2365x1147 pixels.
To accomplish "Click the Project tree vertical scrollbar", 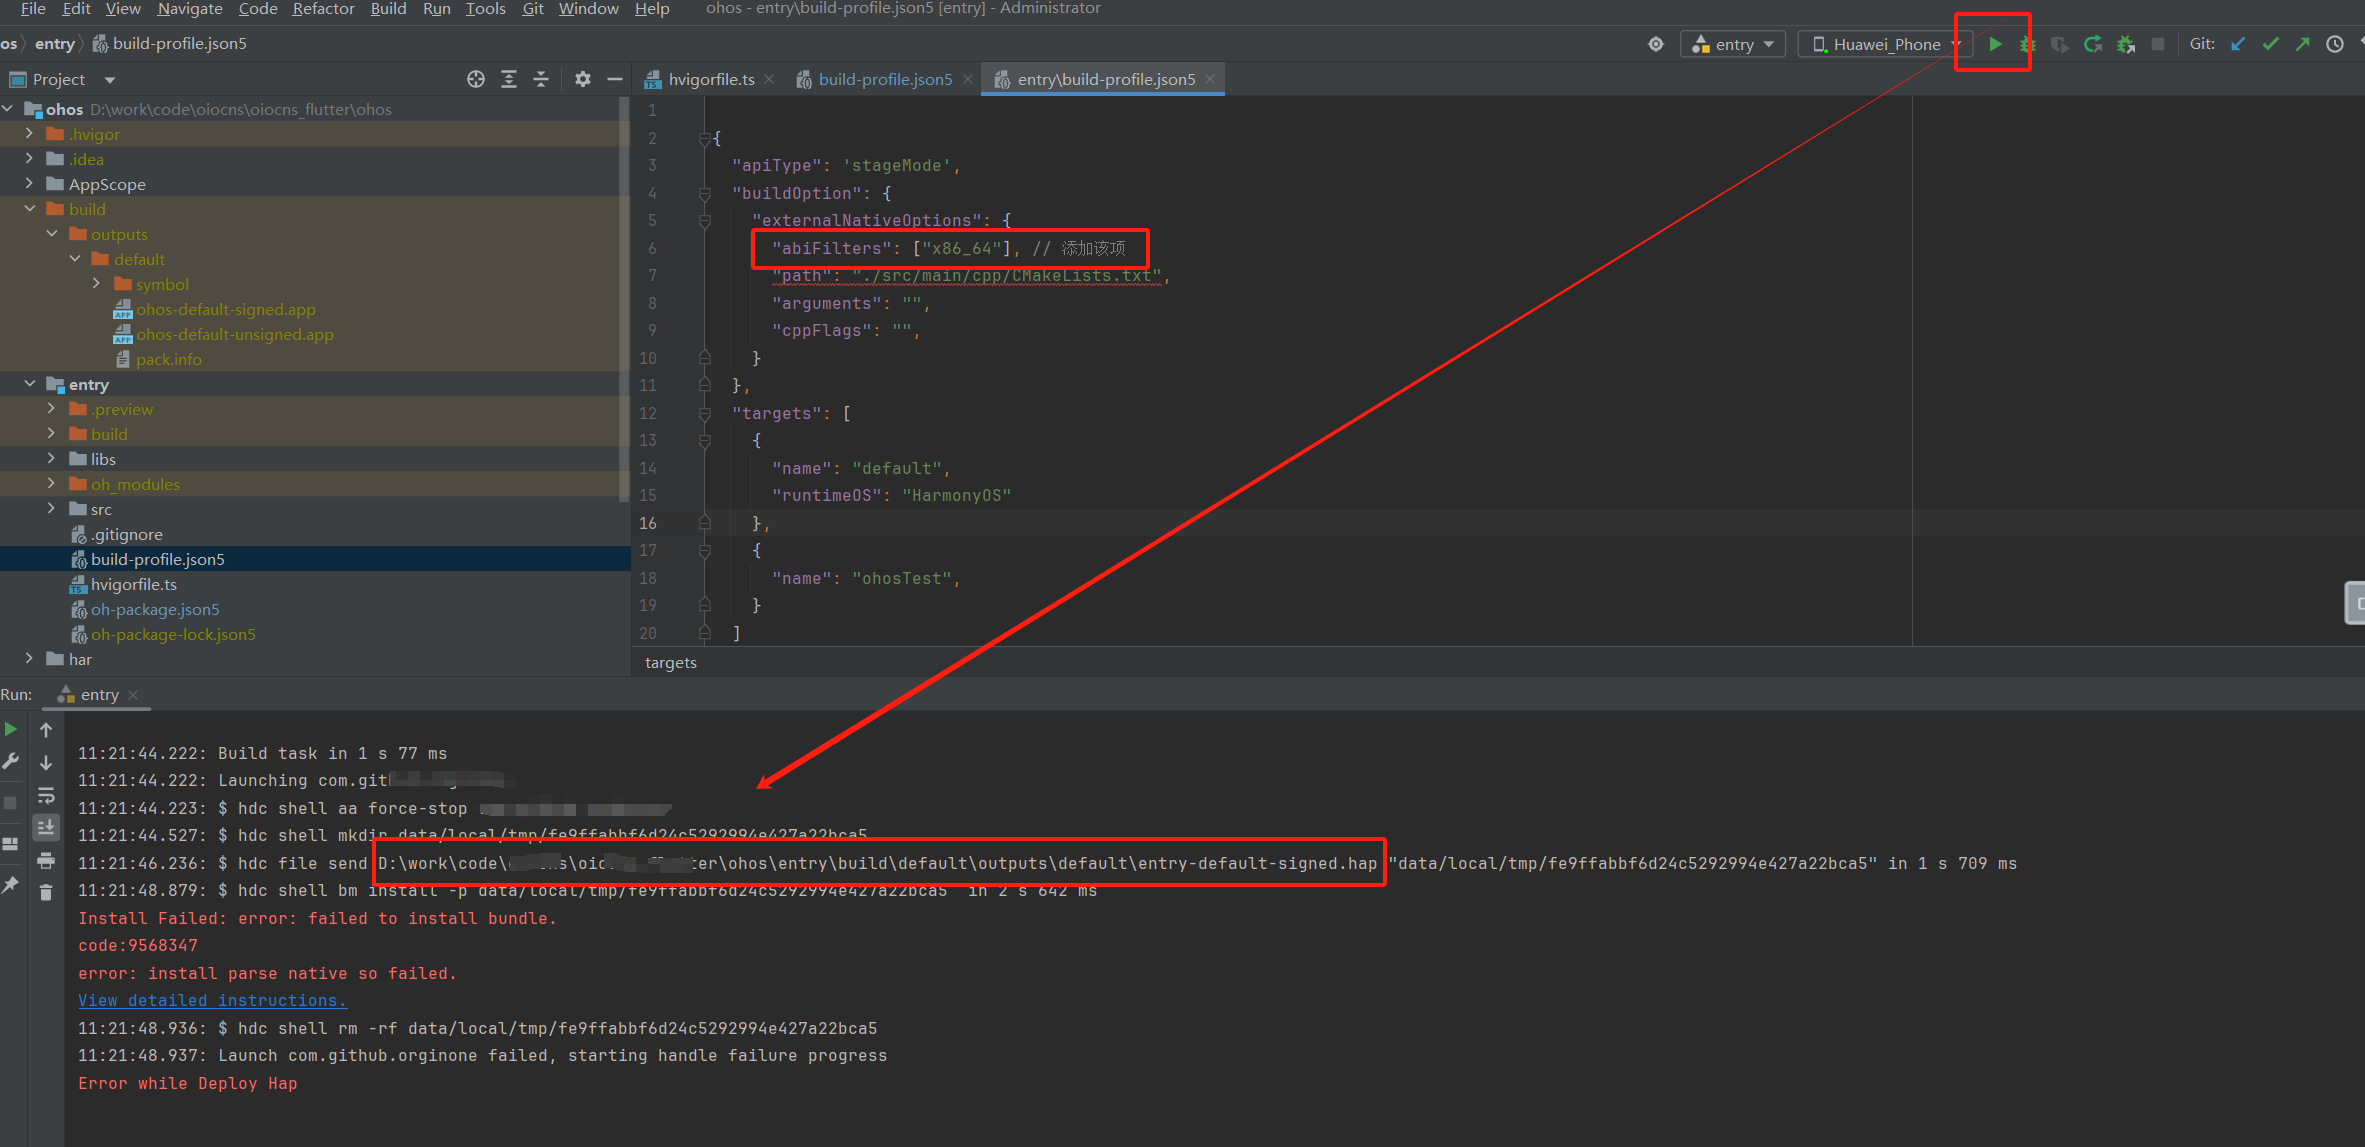I will pos(625,300).
